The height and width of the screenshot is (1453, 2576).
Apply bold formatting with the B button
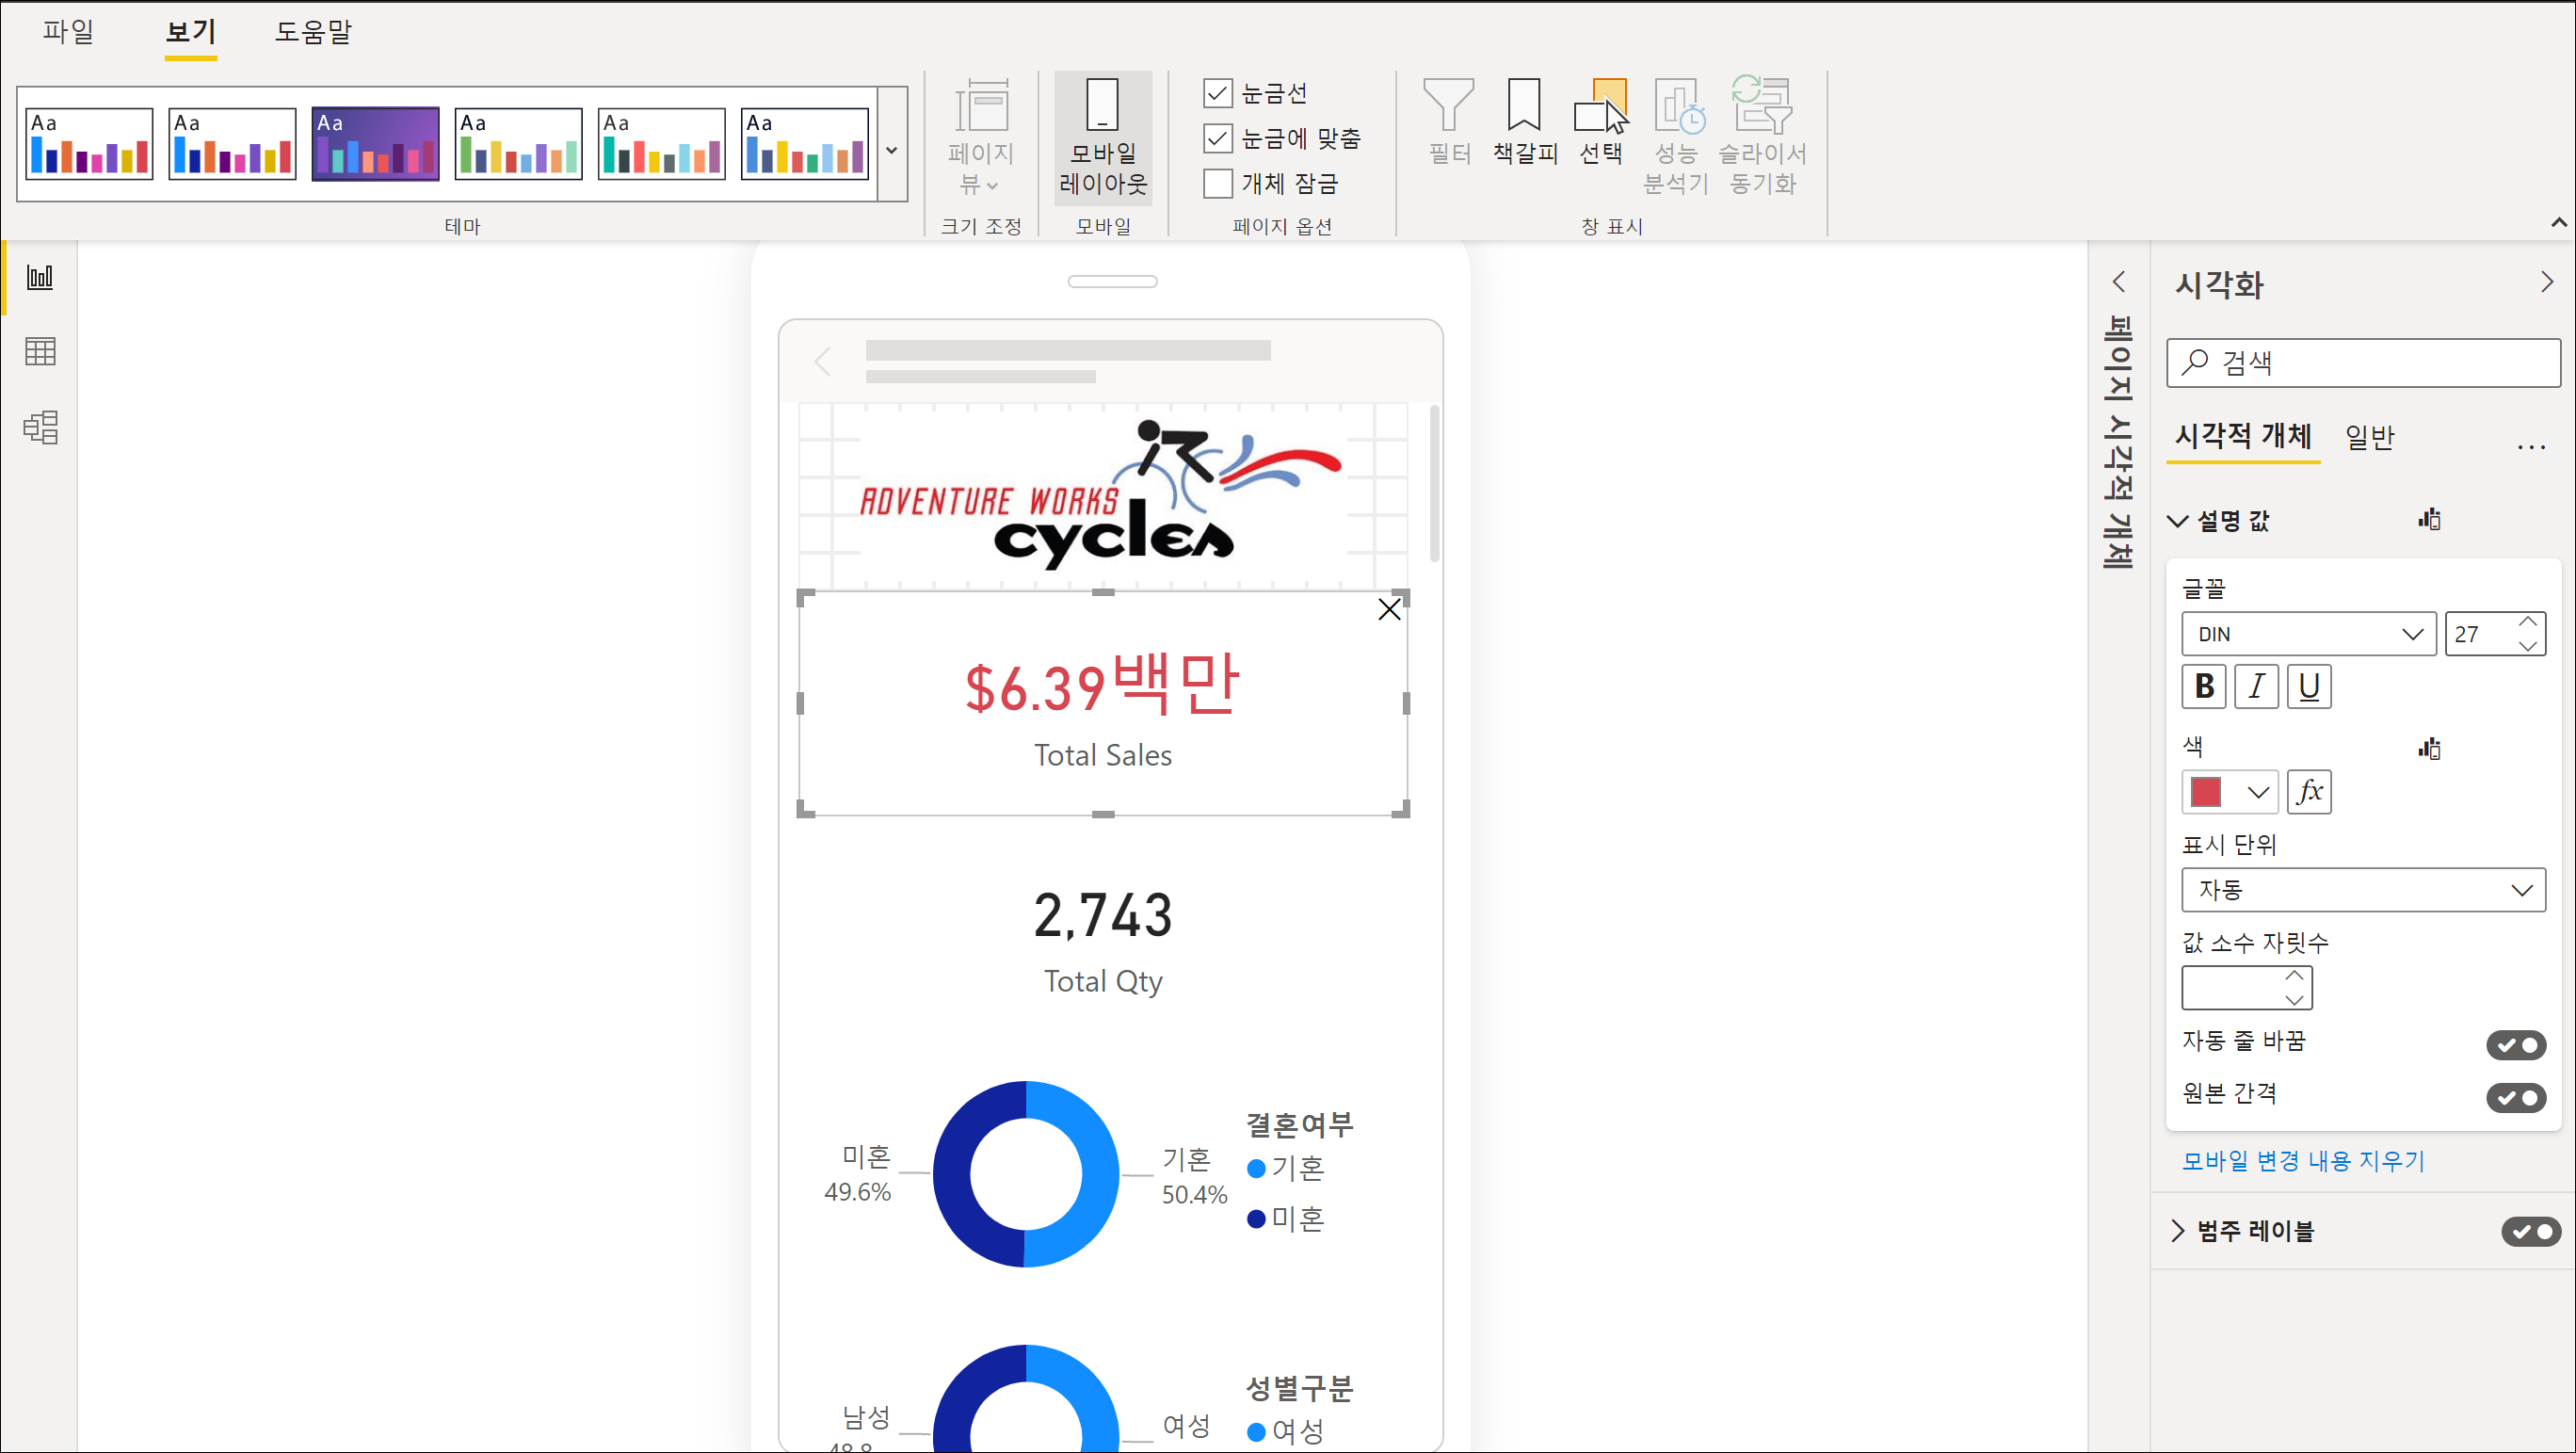click(x=2203, y=687)
